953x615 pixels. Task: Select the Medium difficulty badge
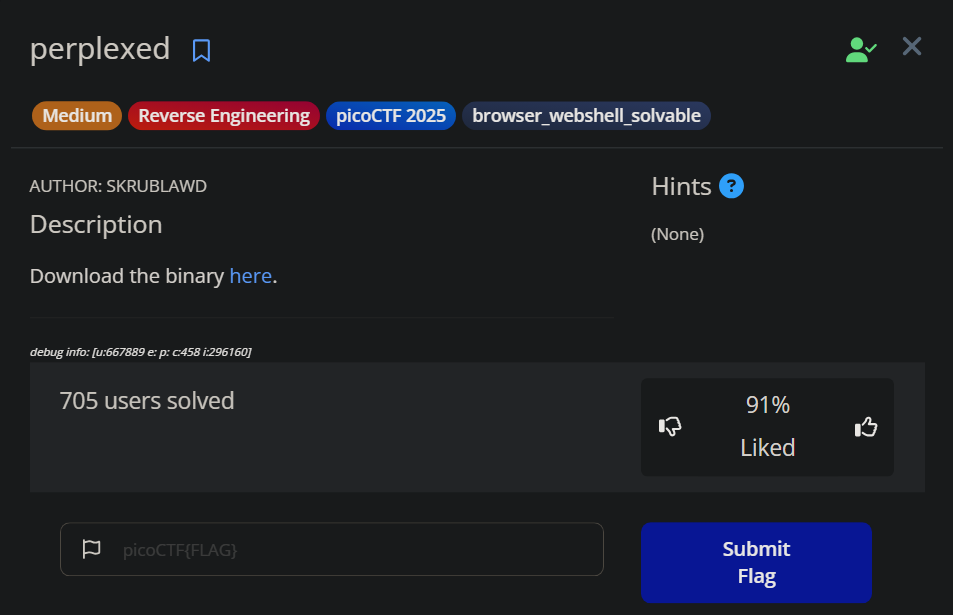(76, 115)
